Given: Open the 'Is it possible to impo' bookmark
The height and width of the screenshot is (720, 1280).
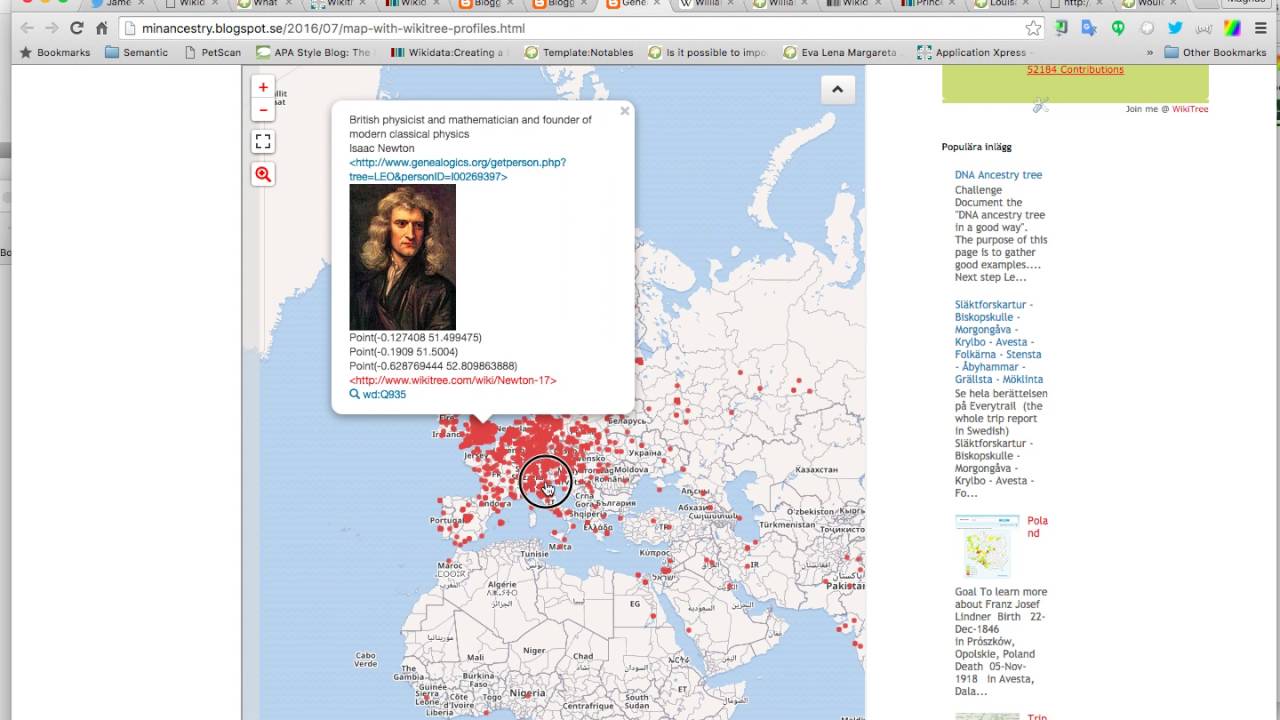Looking at the screenshot, I should (707, 52).
